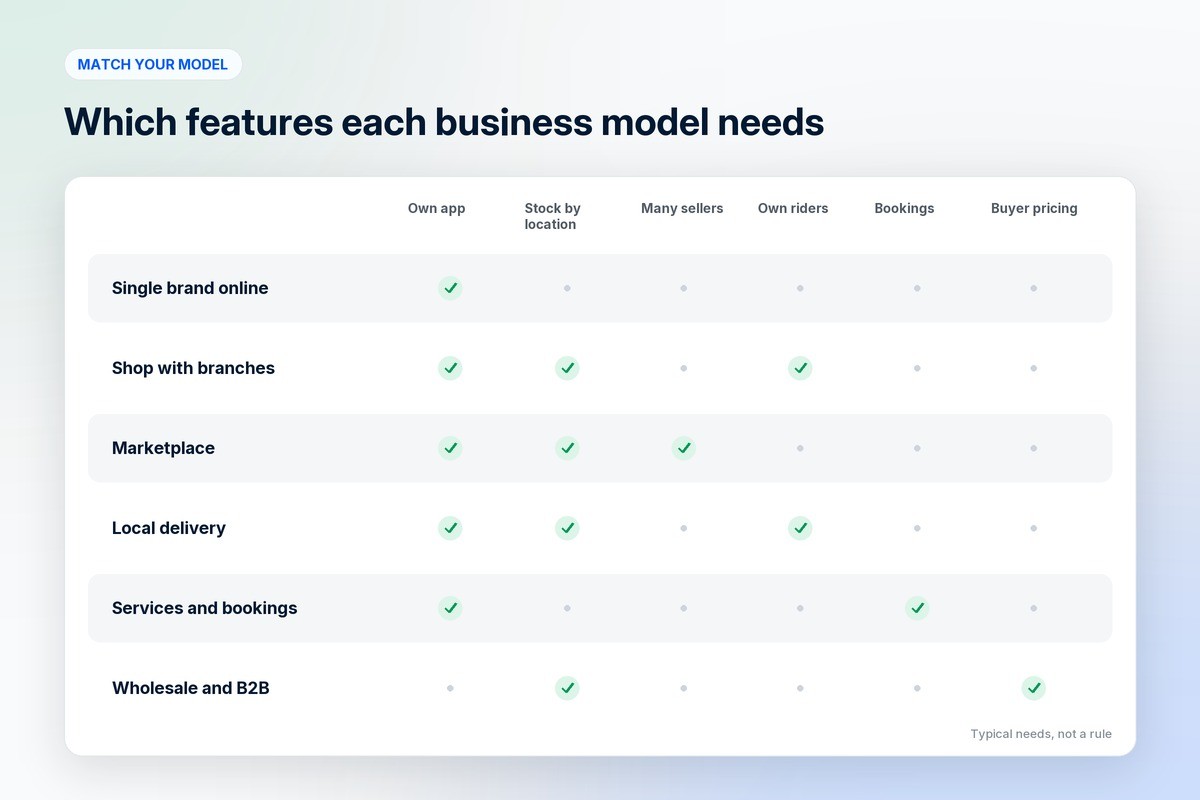Click the Buyer pricing dot for Services and bookings
Viewport: 1200px width, 800px height.
click(x=1034, y=608)
